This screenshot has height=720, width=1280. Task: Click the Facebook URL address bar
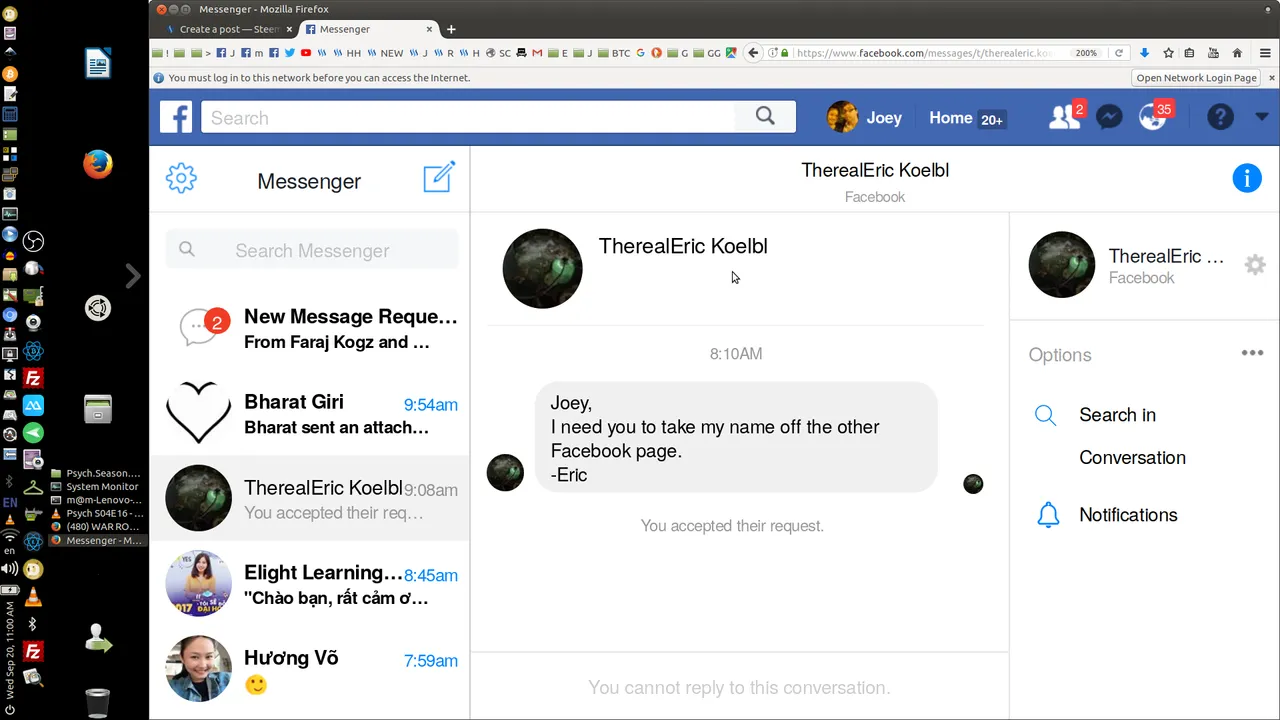click(x=925, y=53)
